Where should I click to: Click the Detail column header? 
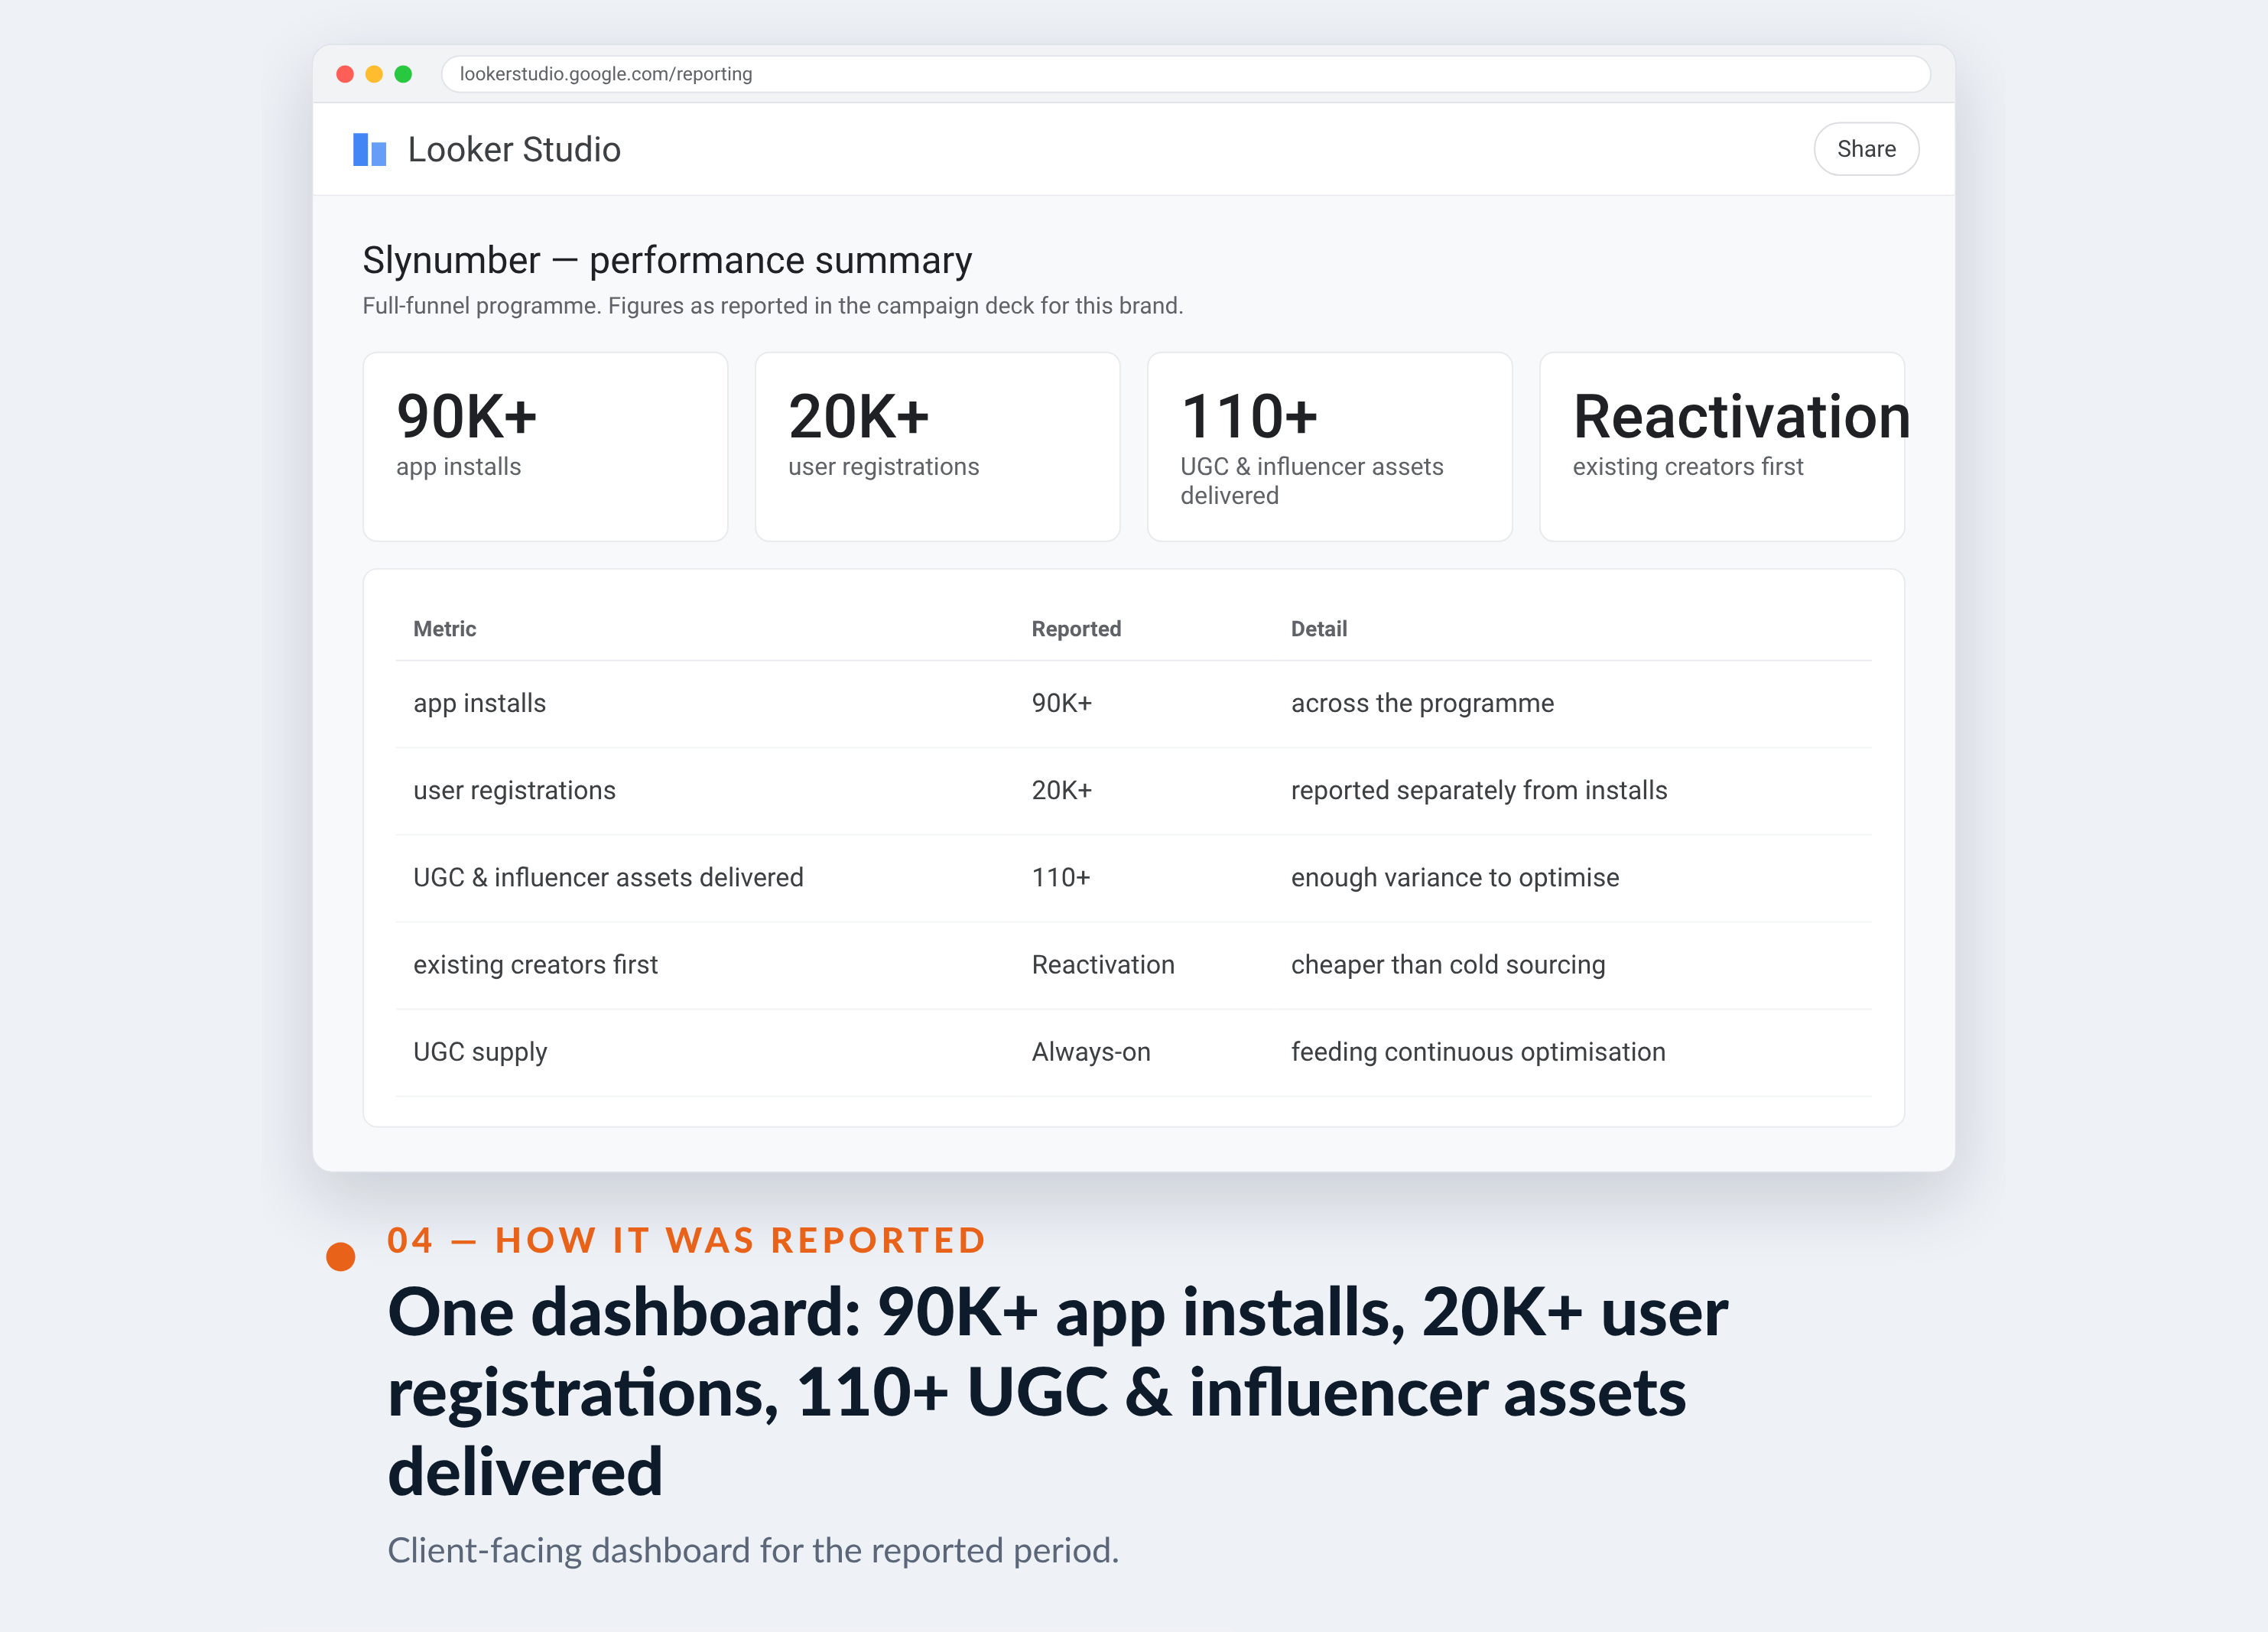click(1318, 629)
